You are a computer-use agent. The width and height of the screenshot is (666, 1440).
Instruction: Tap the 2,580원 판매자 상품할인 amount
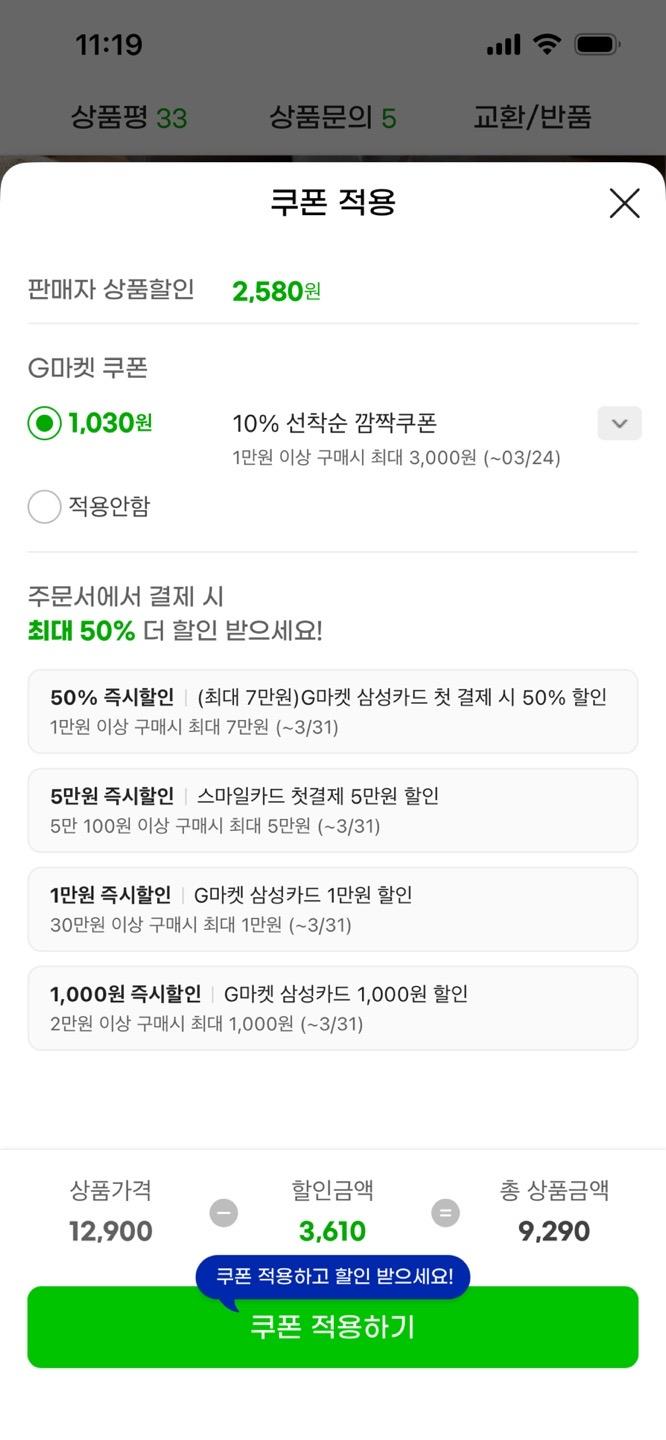pyautogui.click(x=276, y=291)
